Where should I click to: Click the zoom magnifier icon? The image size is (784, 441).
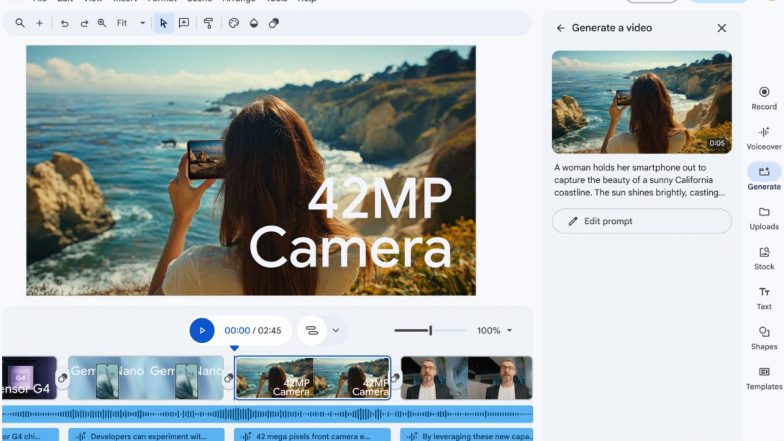coord(102,23)
